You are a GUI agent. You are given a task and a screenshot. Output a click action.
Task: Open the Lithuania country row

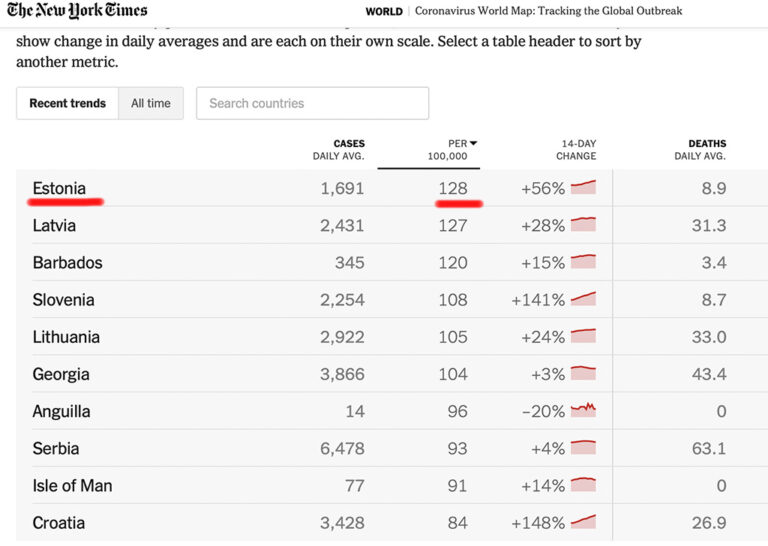[x=66, y=337]
